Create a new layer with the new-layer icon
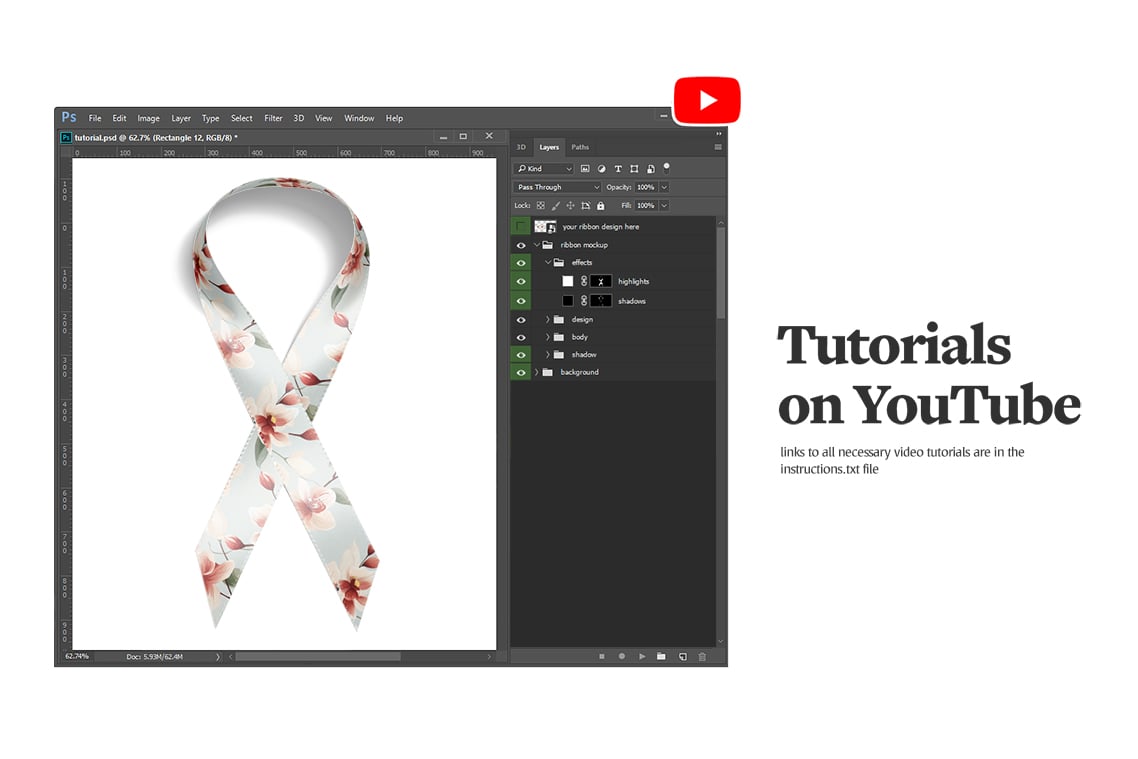Screen dimensions: 1138x759 tap(682, 657)
